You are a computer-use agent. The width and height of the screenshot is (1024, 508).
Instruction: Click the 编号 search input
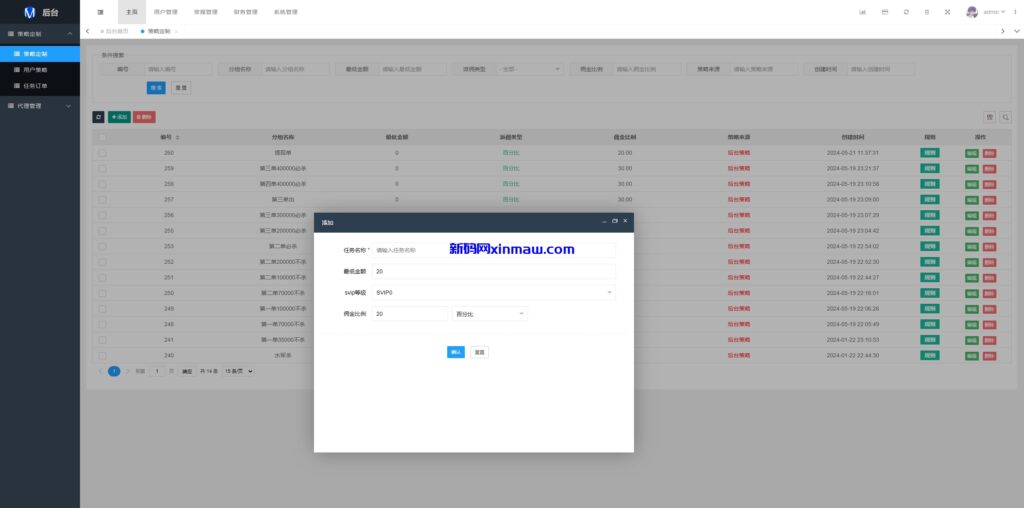point(178,69)
